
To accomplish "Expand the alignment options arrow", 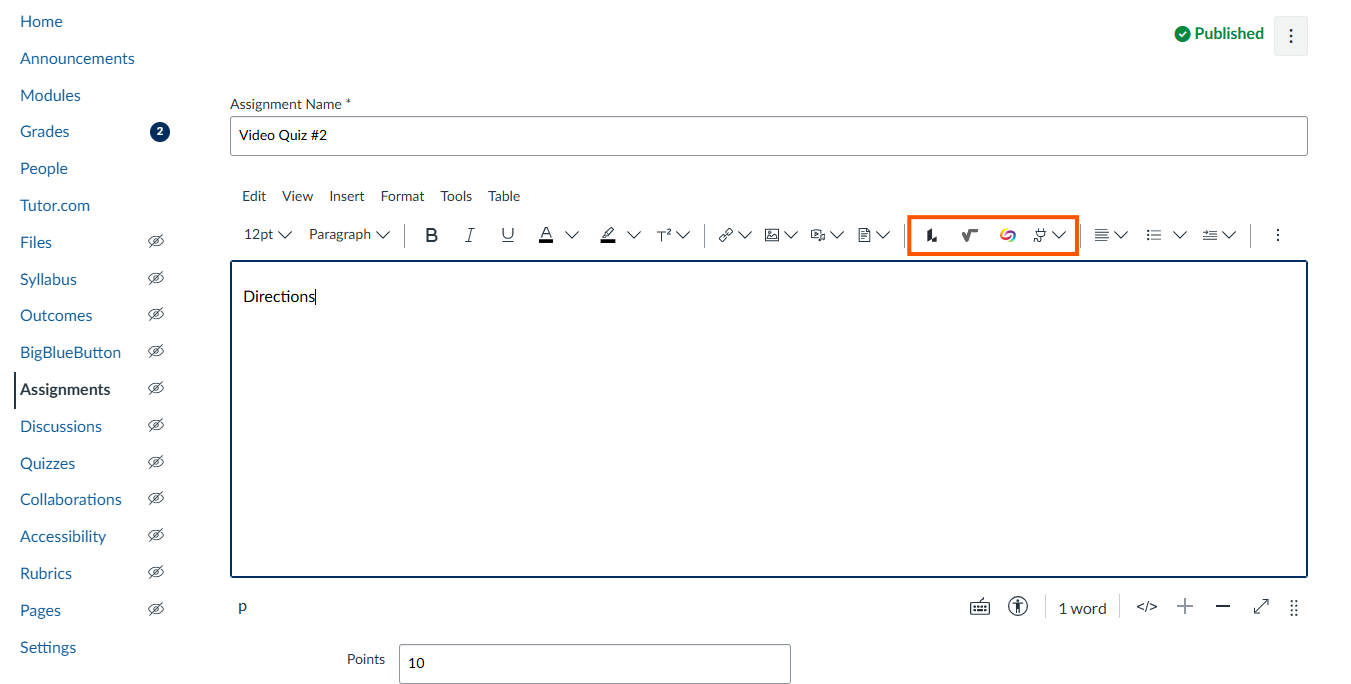I will click(1121, 235).
